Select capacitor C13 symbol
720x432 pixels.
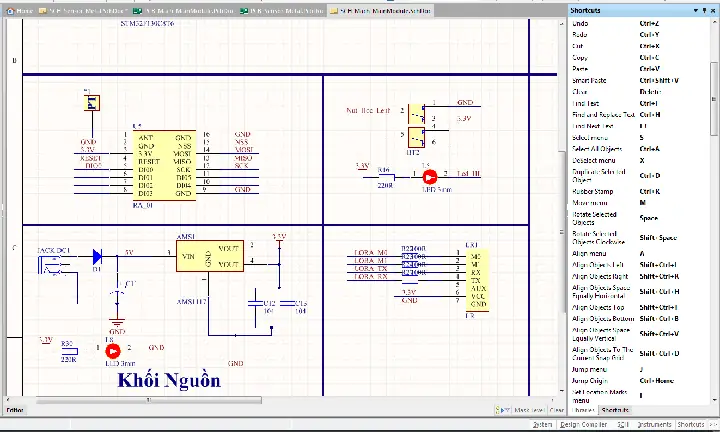pyautogui.click(x=287, y=303)
